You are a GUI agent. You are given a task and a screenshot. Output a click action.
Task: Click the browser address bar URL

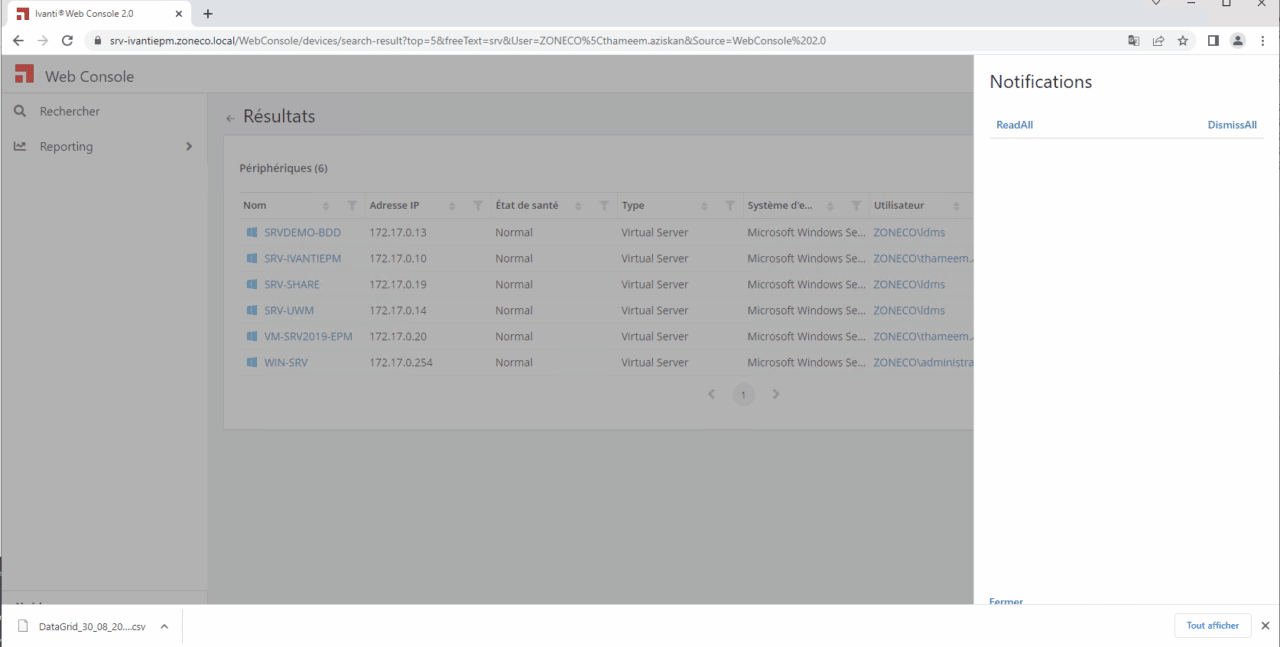pyautogui.click(x=468, y=41)
